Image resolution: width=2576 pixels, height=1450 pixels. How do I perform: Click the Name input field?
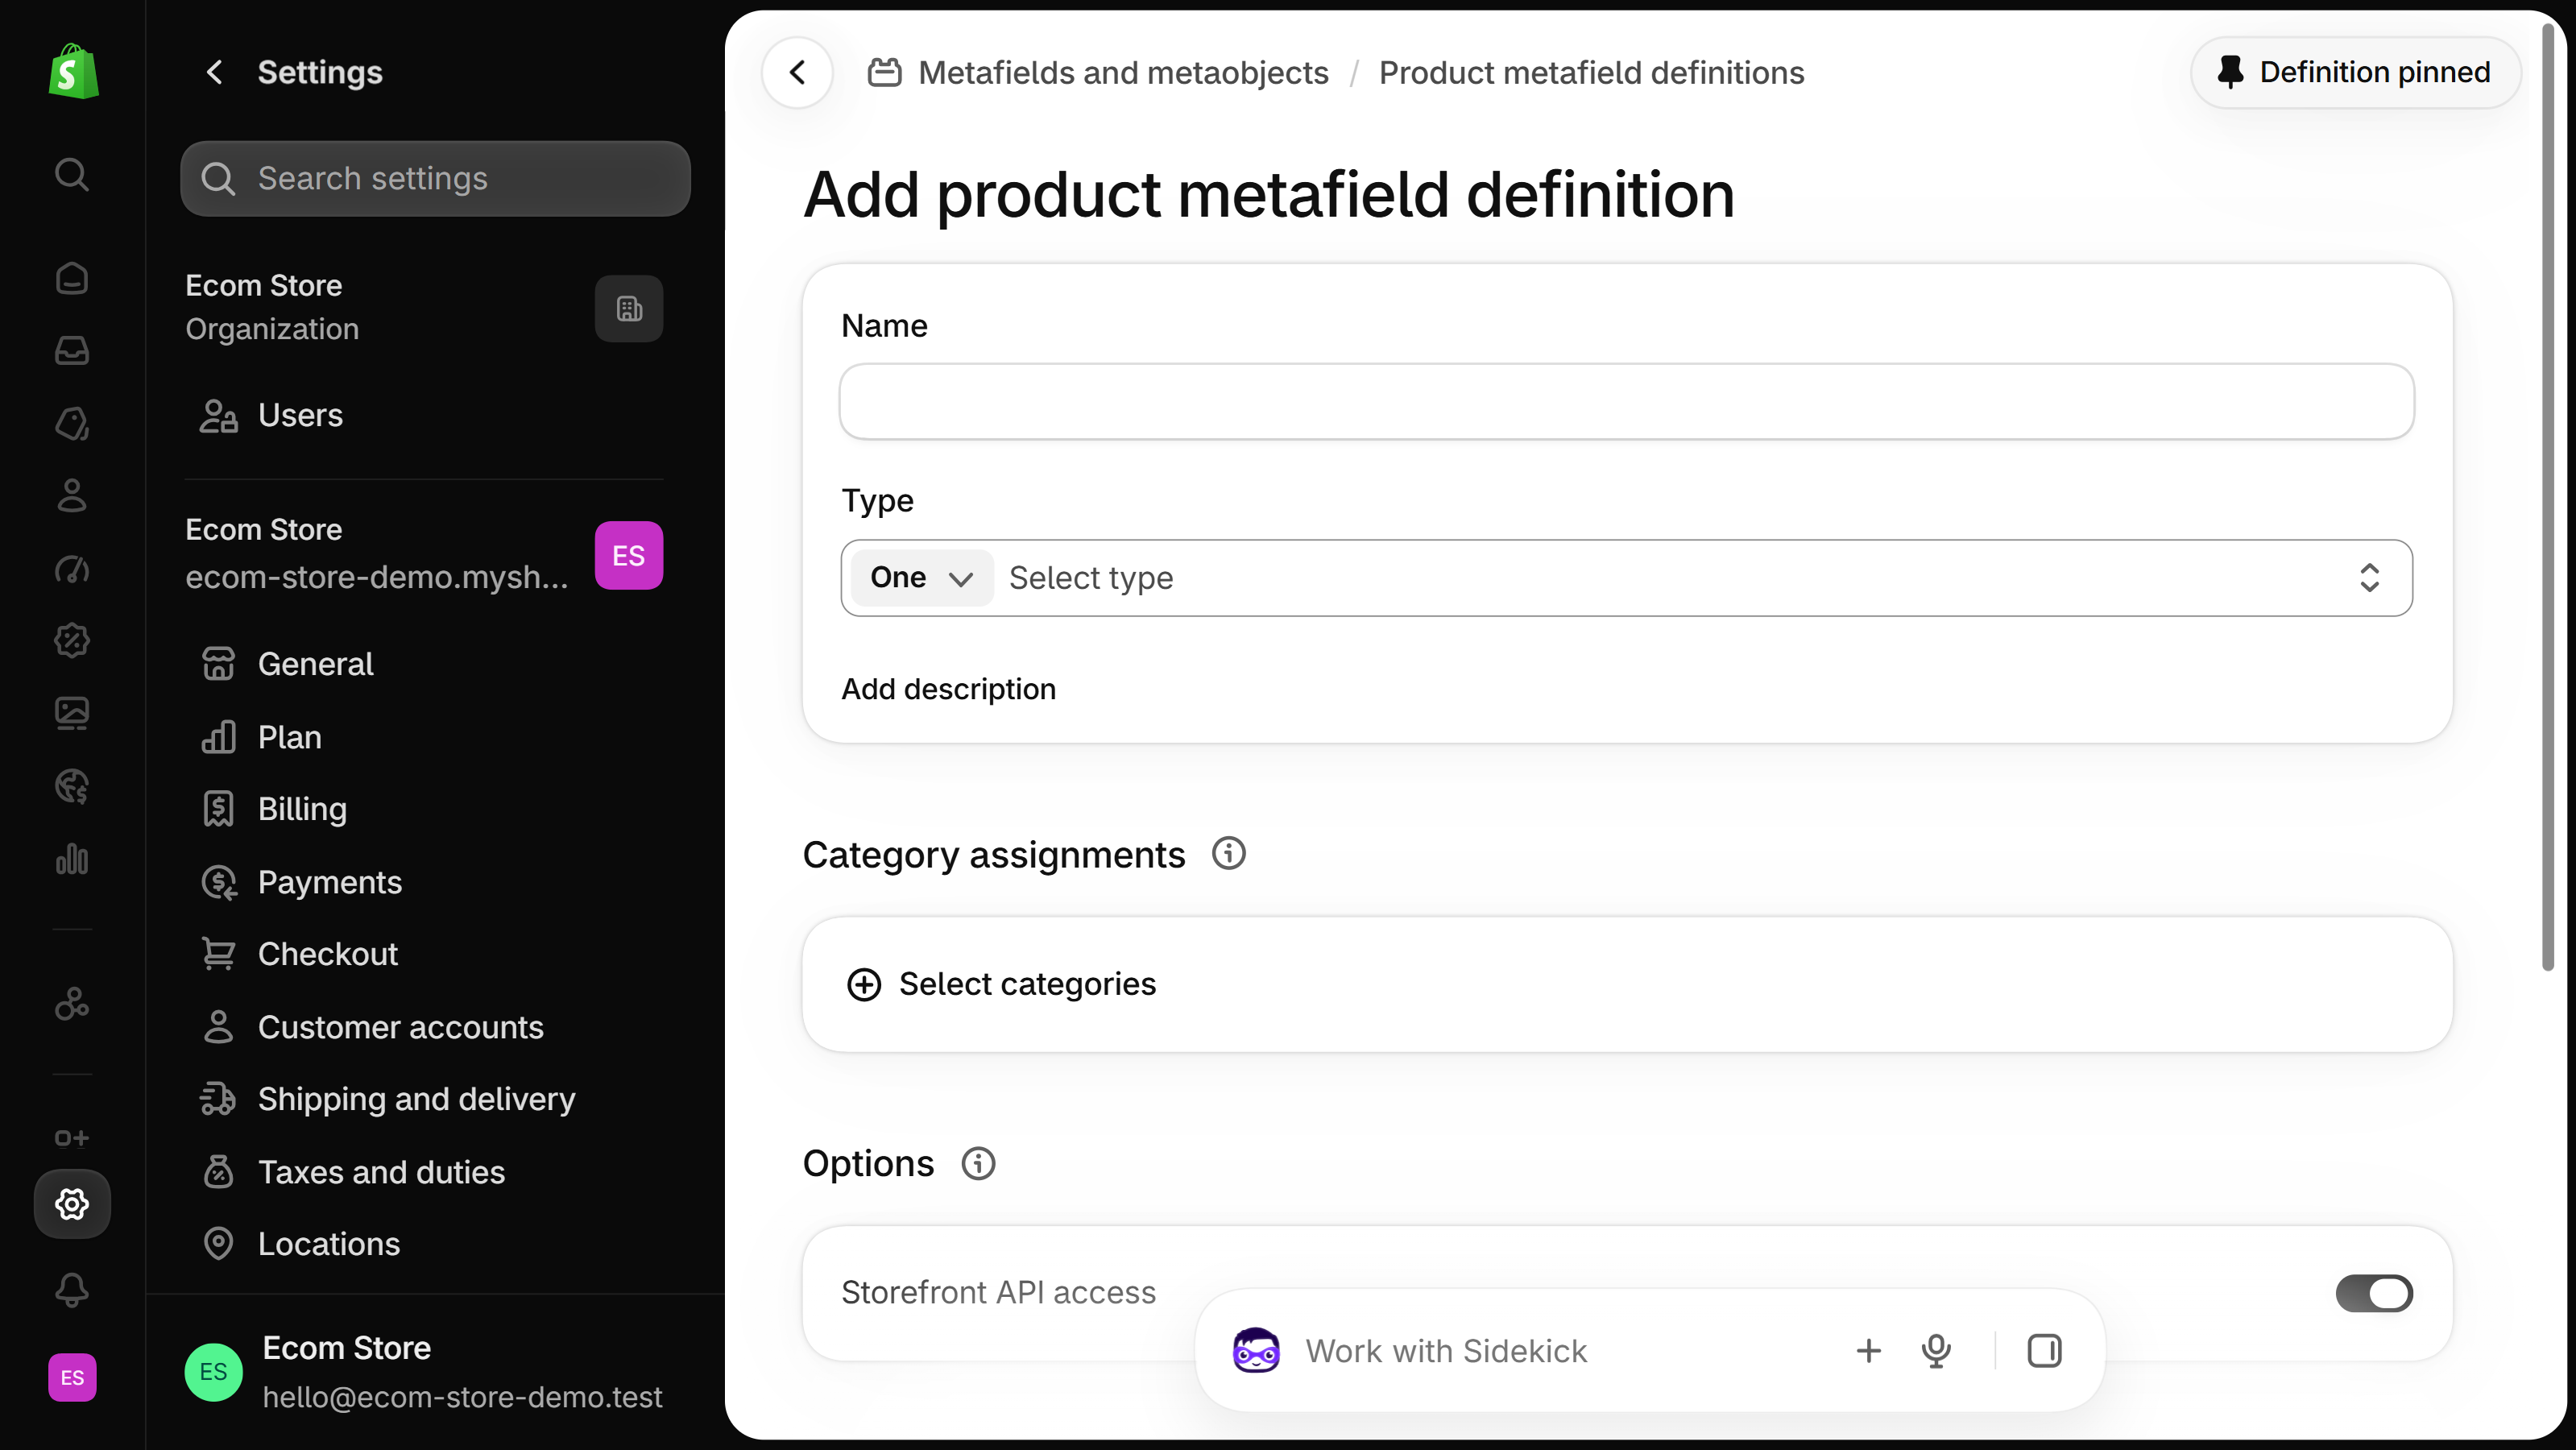1627,402
